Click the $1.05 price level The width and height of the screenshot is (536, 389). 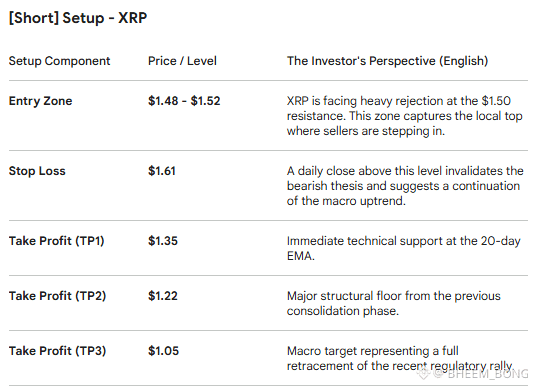coord(163,351)
